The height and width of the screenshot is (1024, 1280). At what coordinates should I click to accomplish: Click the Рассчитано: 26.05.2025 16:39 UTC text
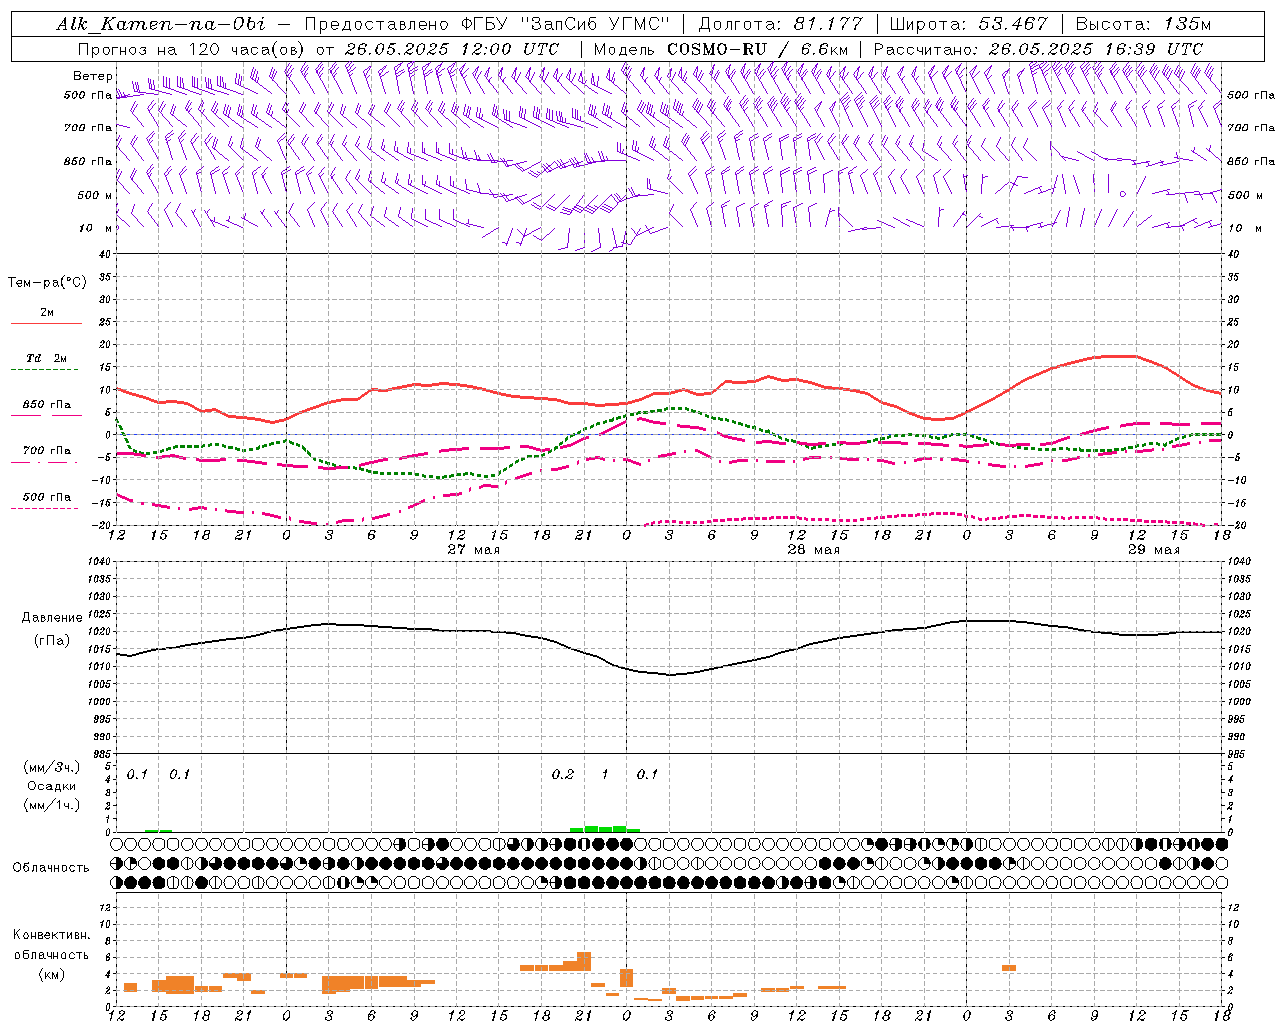1038,49
